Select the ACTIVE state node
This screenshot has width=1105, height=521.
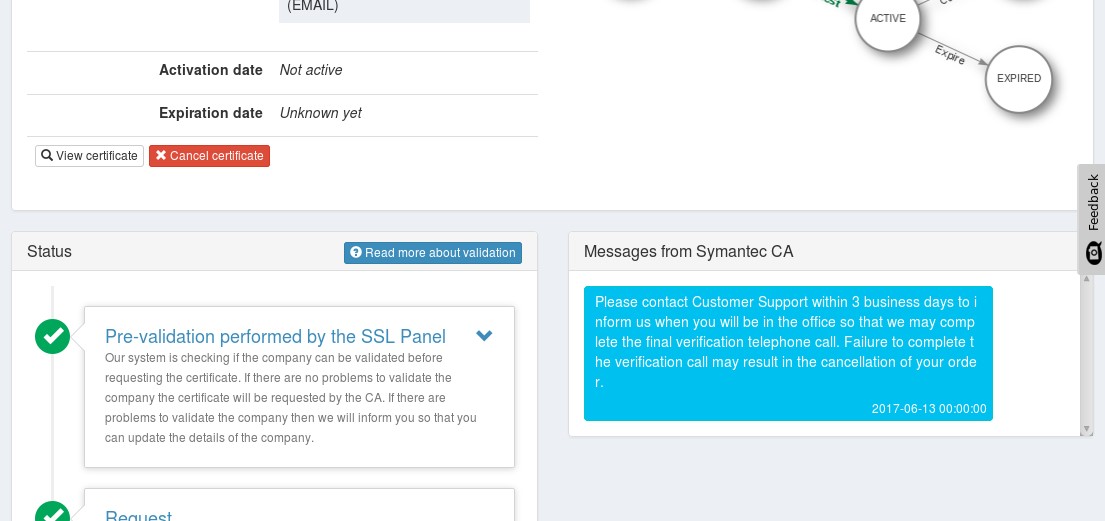point(888,19)
